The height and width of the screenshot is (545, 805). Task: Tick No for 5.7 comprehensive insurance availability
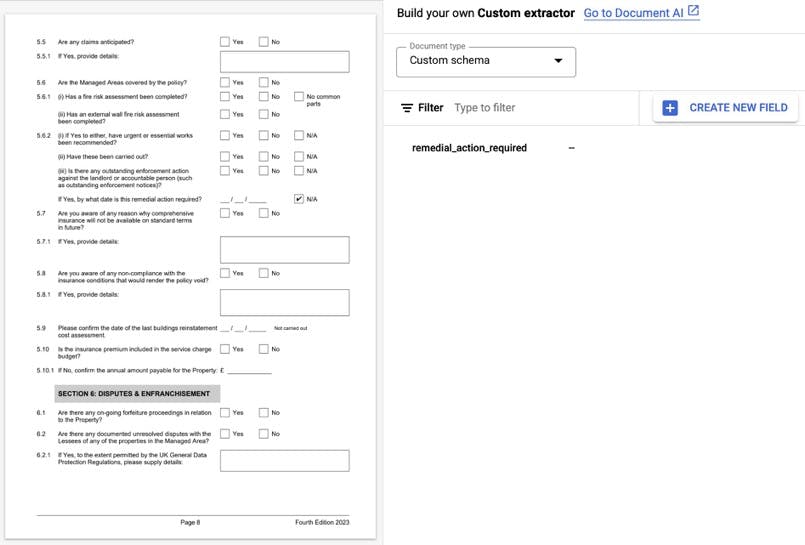click(263, 213)
